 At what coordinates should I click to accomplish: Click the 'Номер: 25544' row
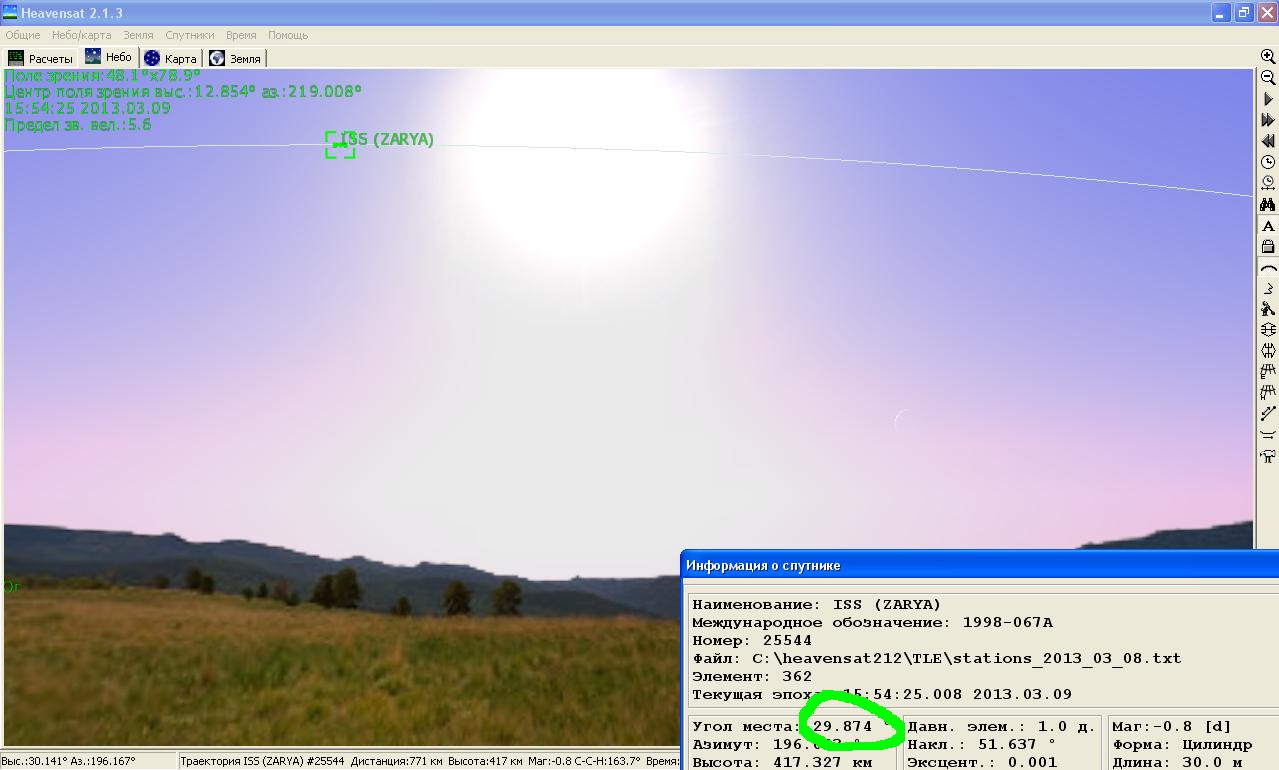[752, 640]
